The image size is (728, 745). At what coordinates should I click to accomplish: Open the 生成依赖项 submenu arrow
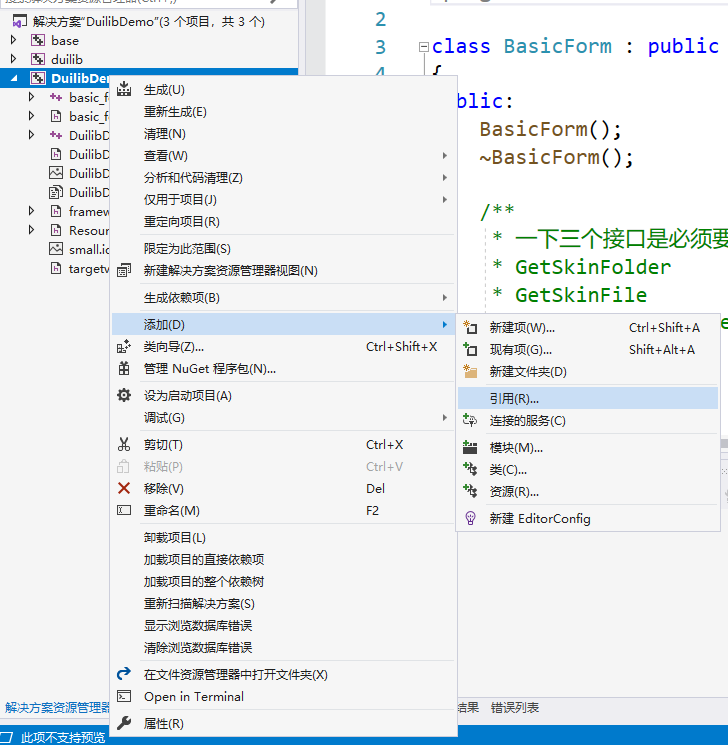coord(444,298)
